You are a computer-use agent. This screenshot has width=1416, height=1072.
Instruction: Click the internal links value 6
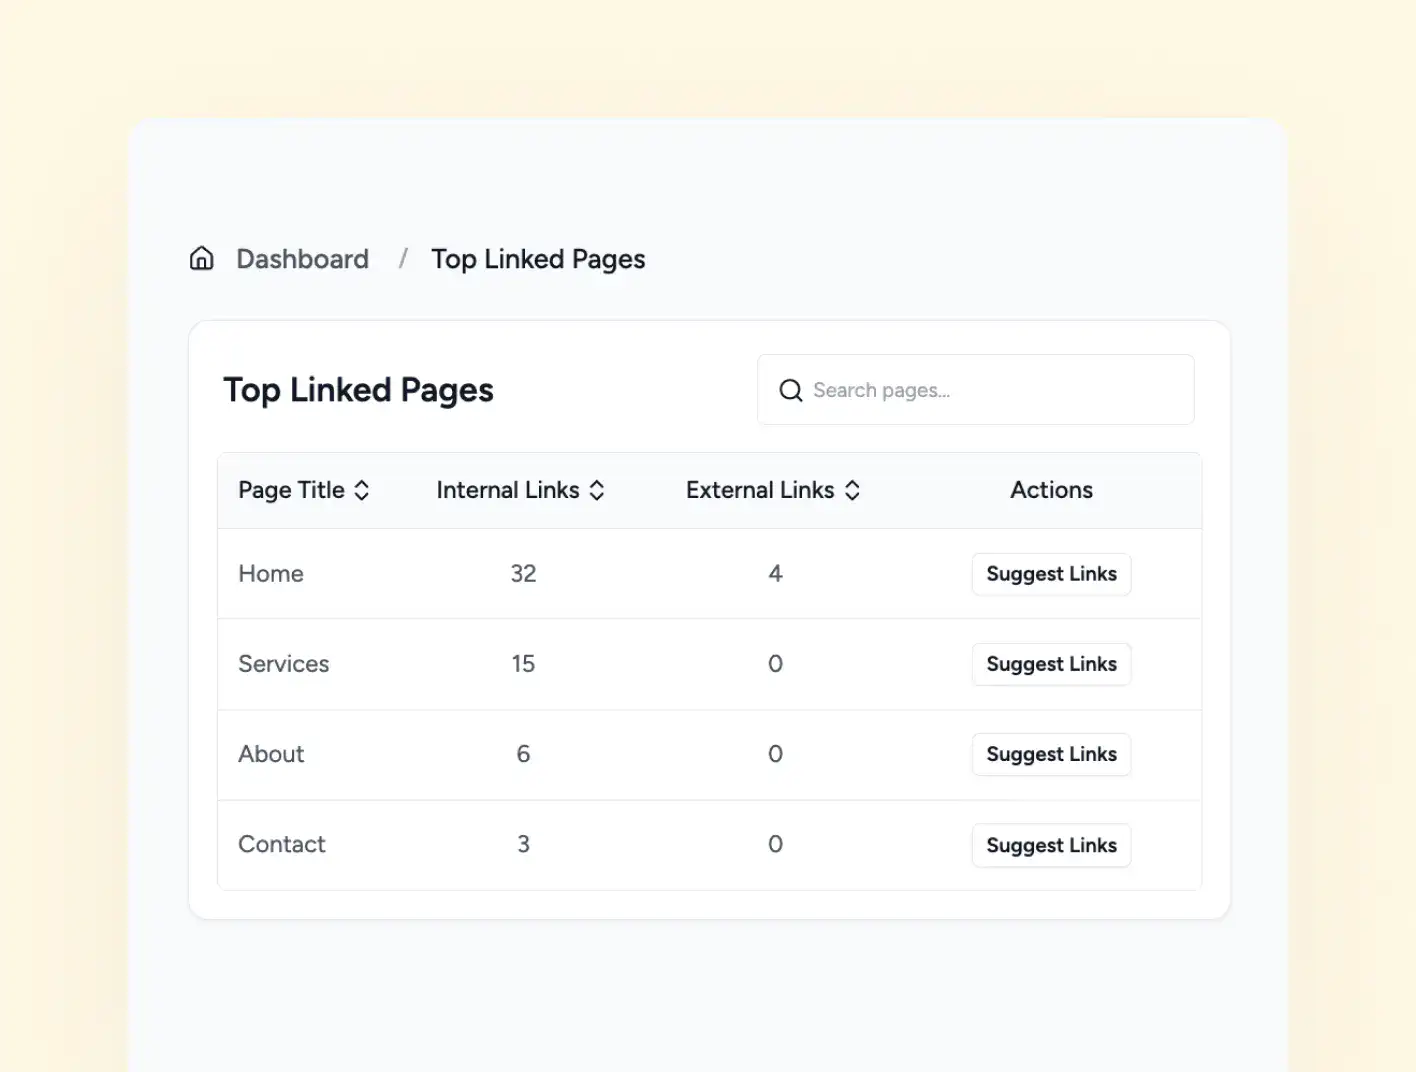[523, 754]
